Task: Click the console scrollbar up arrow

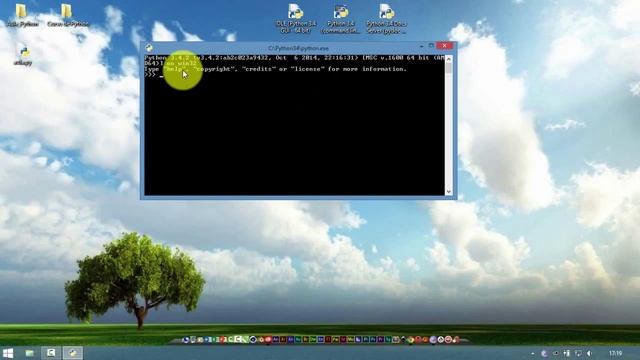Action: coord(449,59)
